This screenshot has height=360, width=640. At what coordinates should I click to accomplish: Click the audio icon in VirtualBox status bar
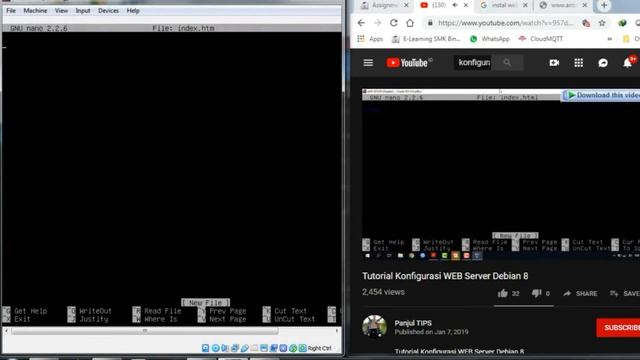tap(225, 348)
